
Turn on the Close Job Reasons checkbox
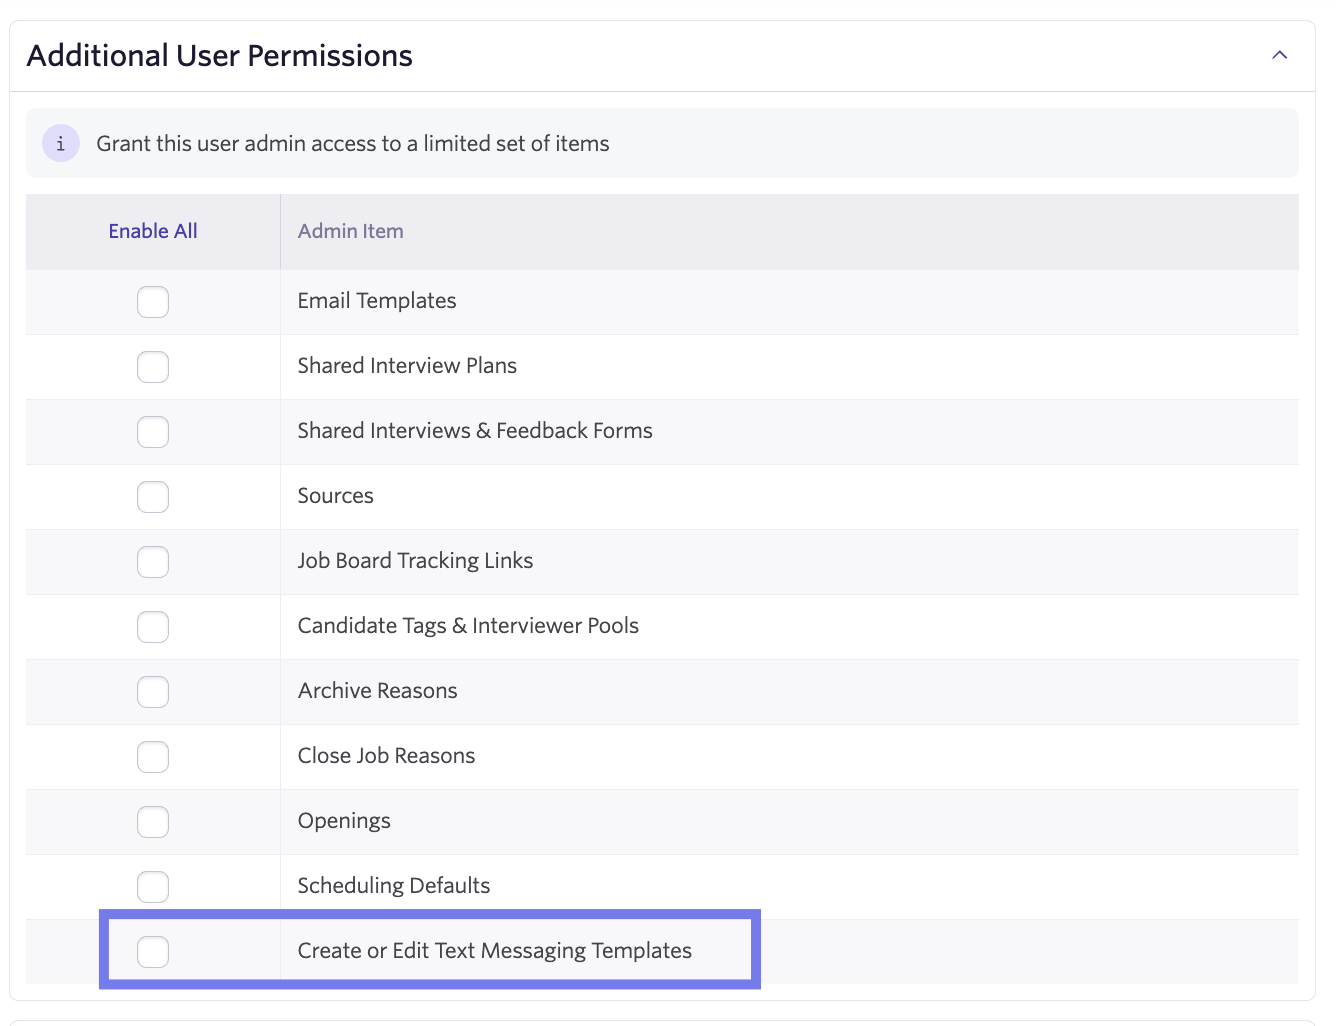click(x=153, y=757)
